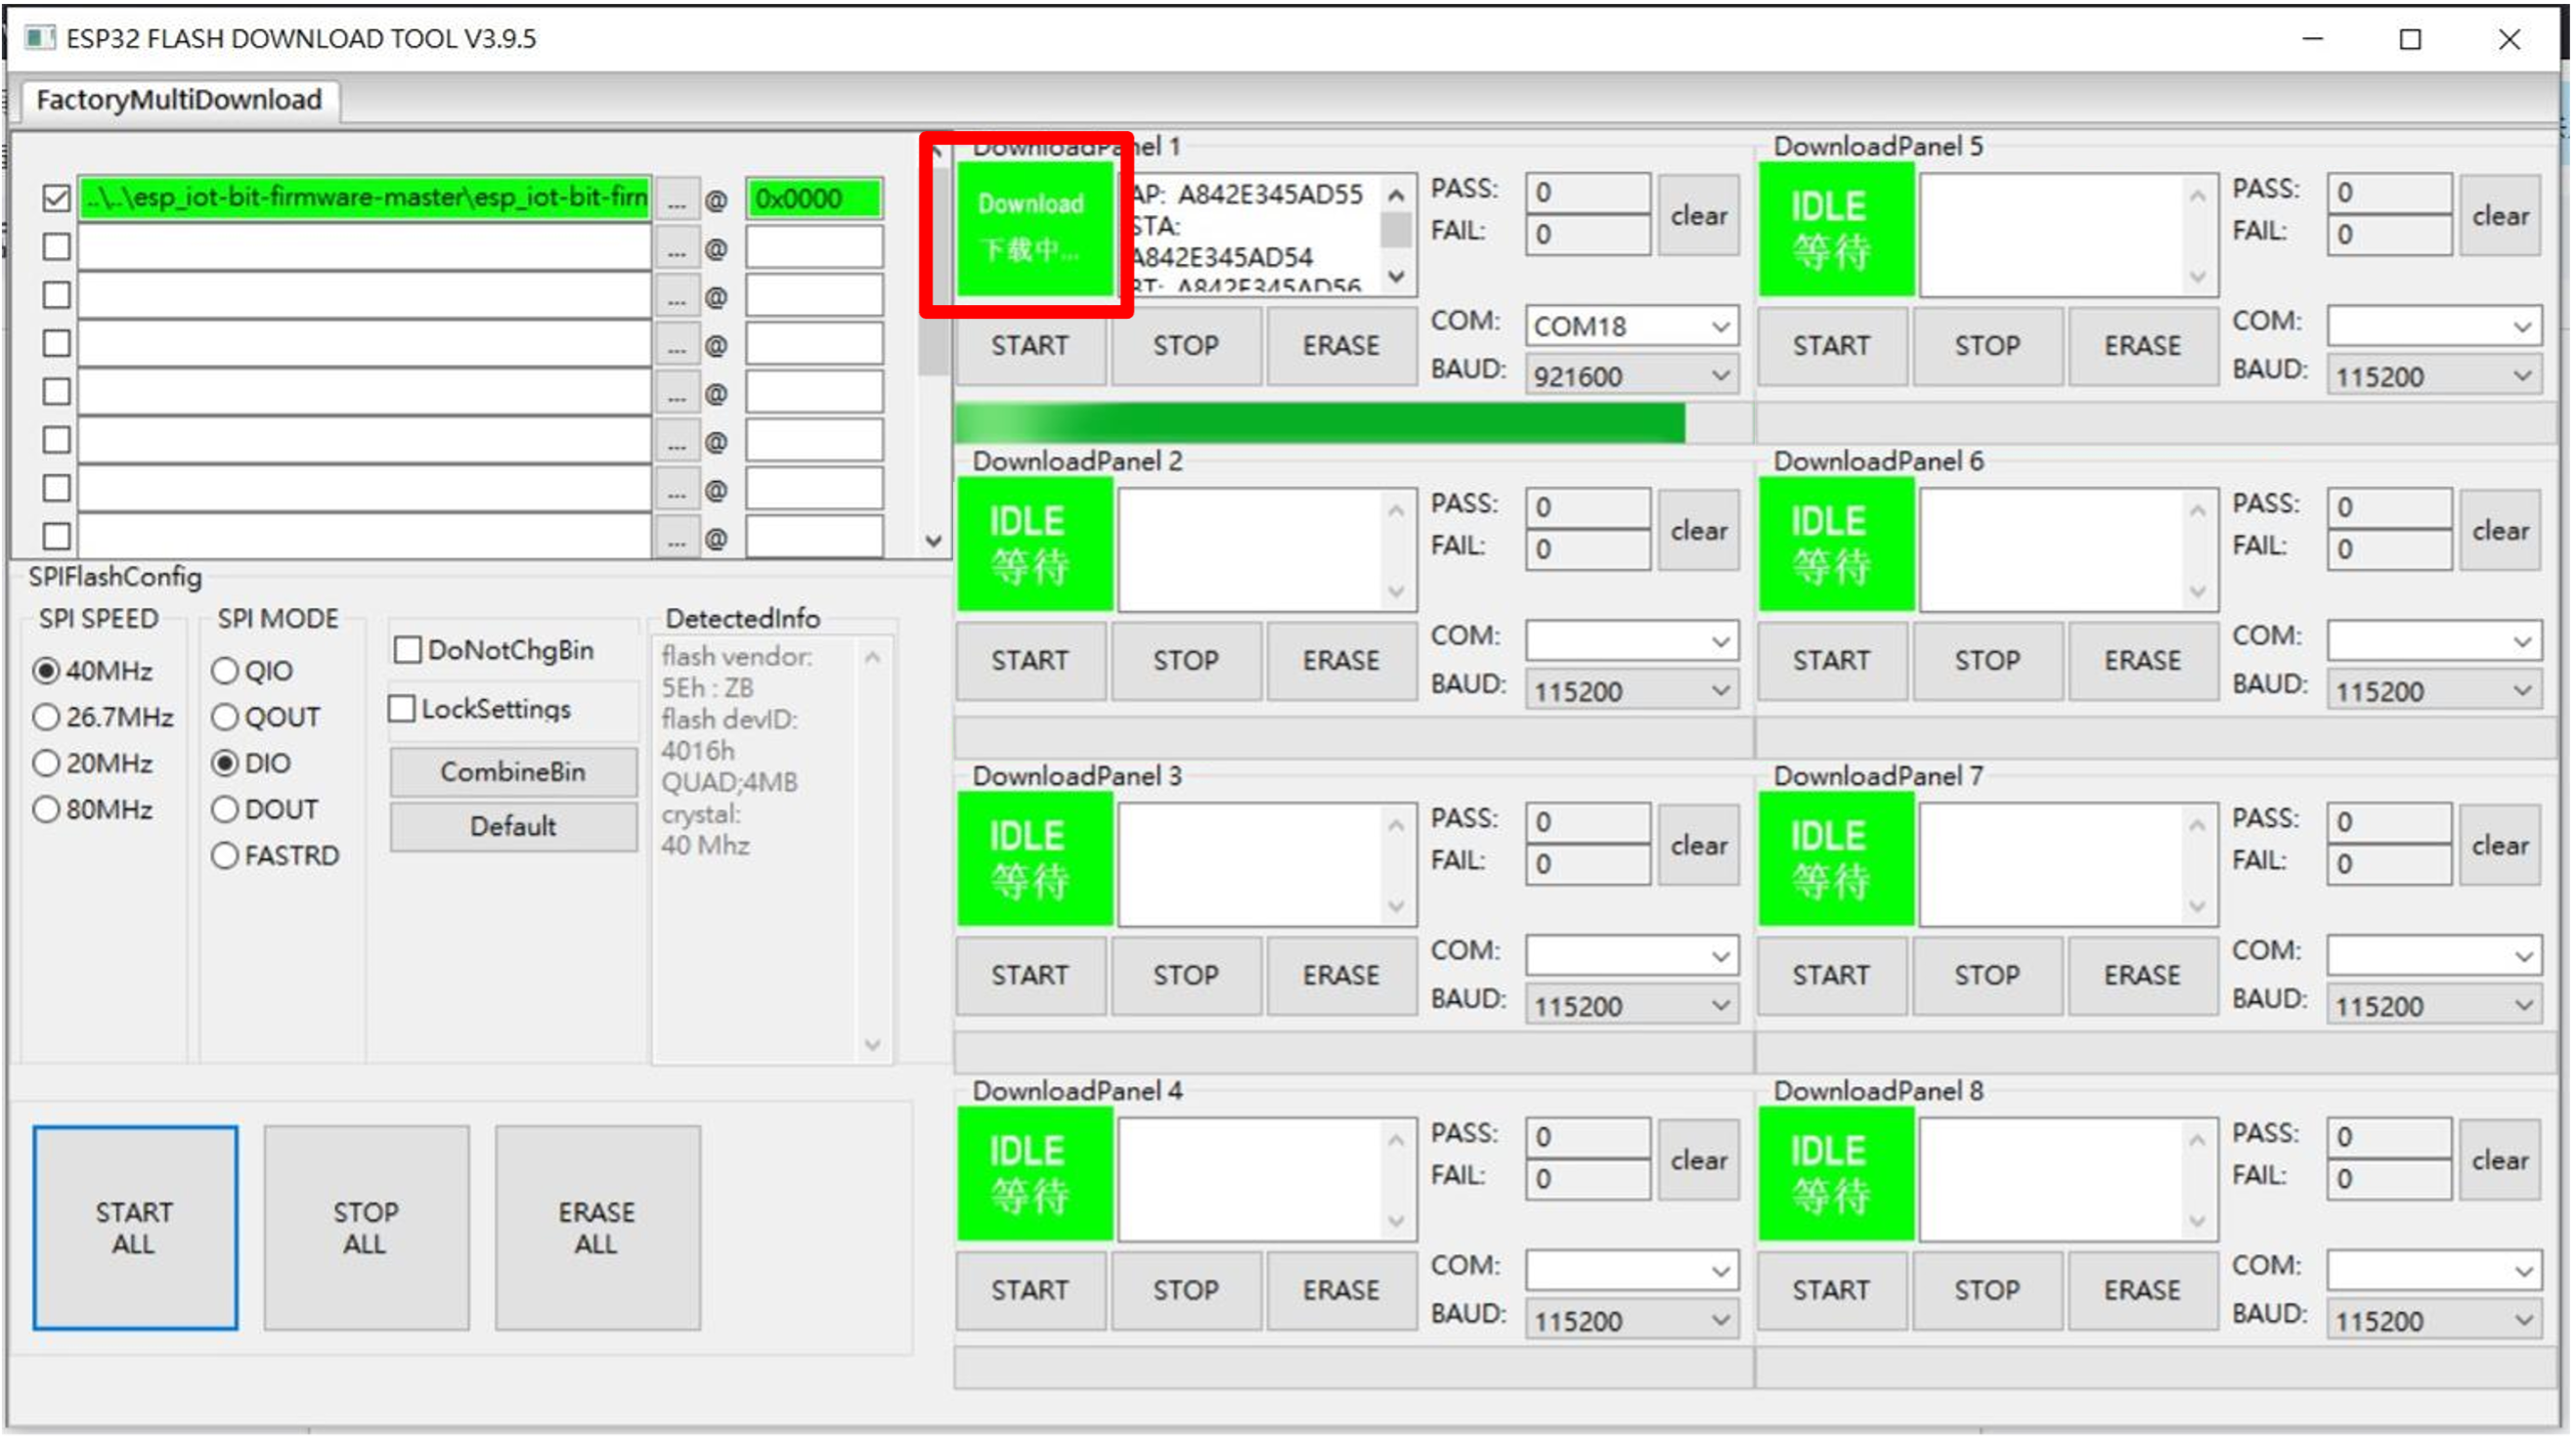Open the 921600 baud rate dropdown
Viewport: 2576px width, 1442px height.
(x=1632, y=376)
